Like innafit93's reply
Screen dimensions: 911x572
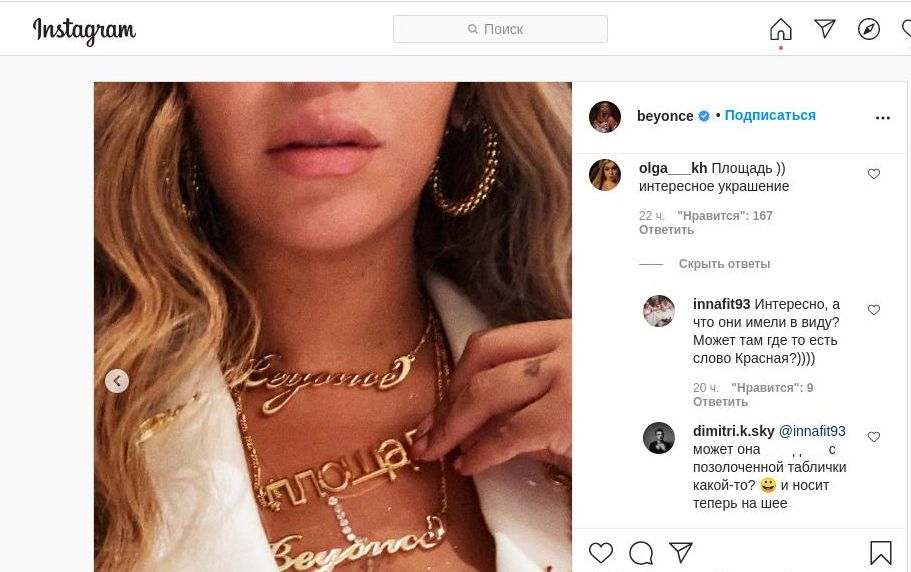click(x=874, y=310)
